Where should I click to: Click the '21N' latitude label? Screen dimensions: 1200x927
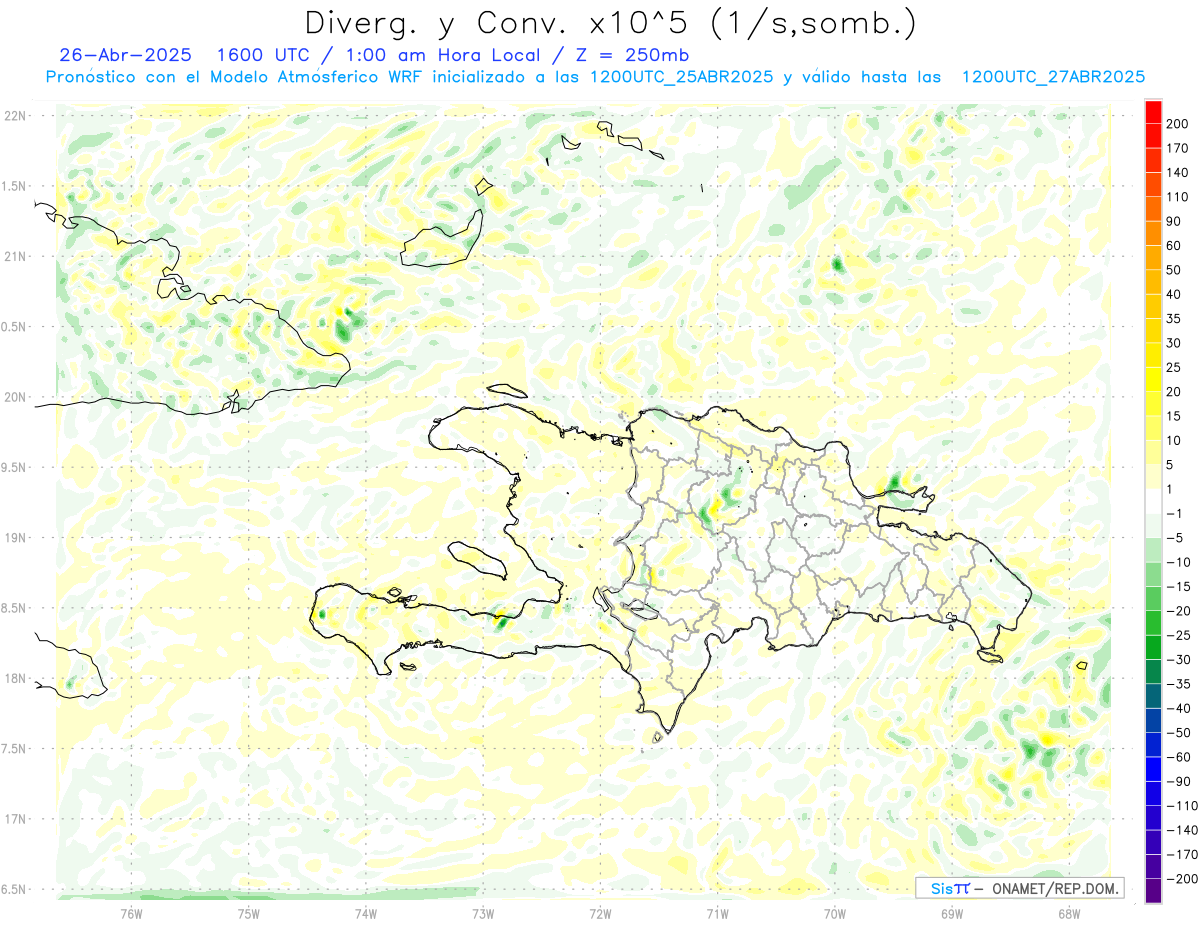pos(16,256)
